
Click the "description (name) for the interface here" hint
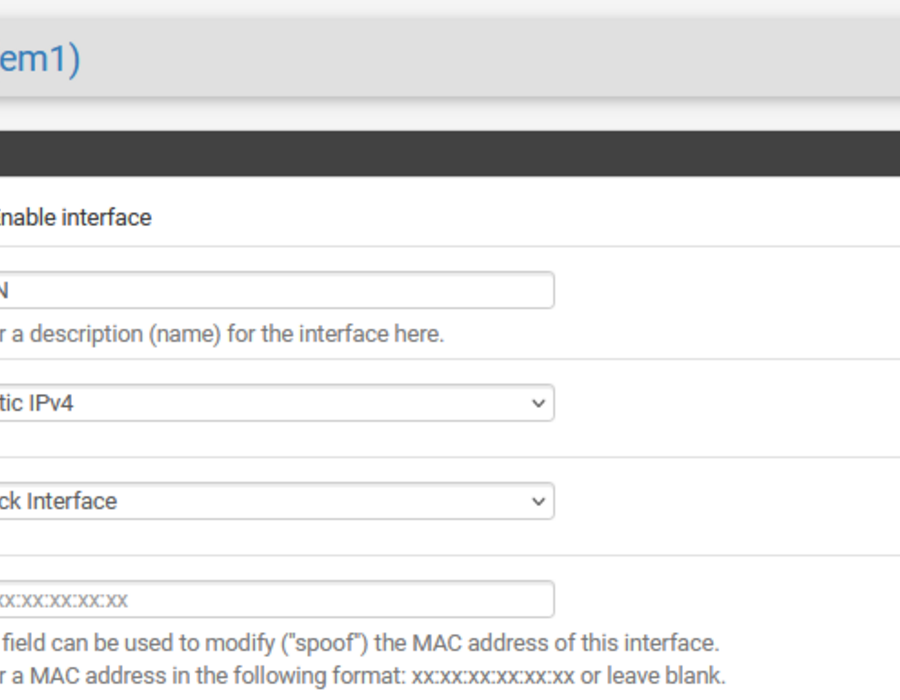[222, 334]
